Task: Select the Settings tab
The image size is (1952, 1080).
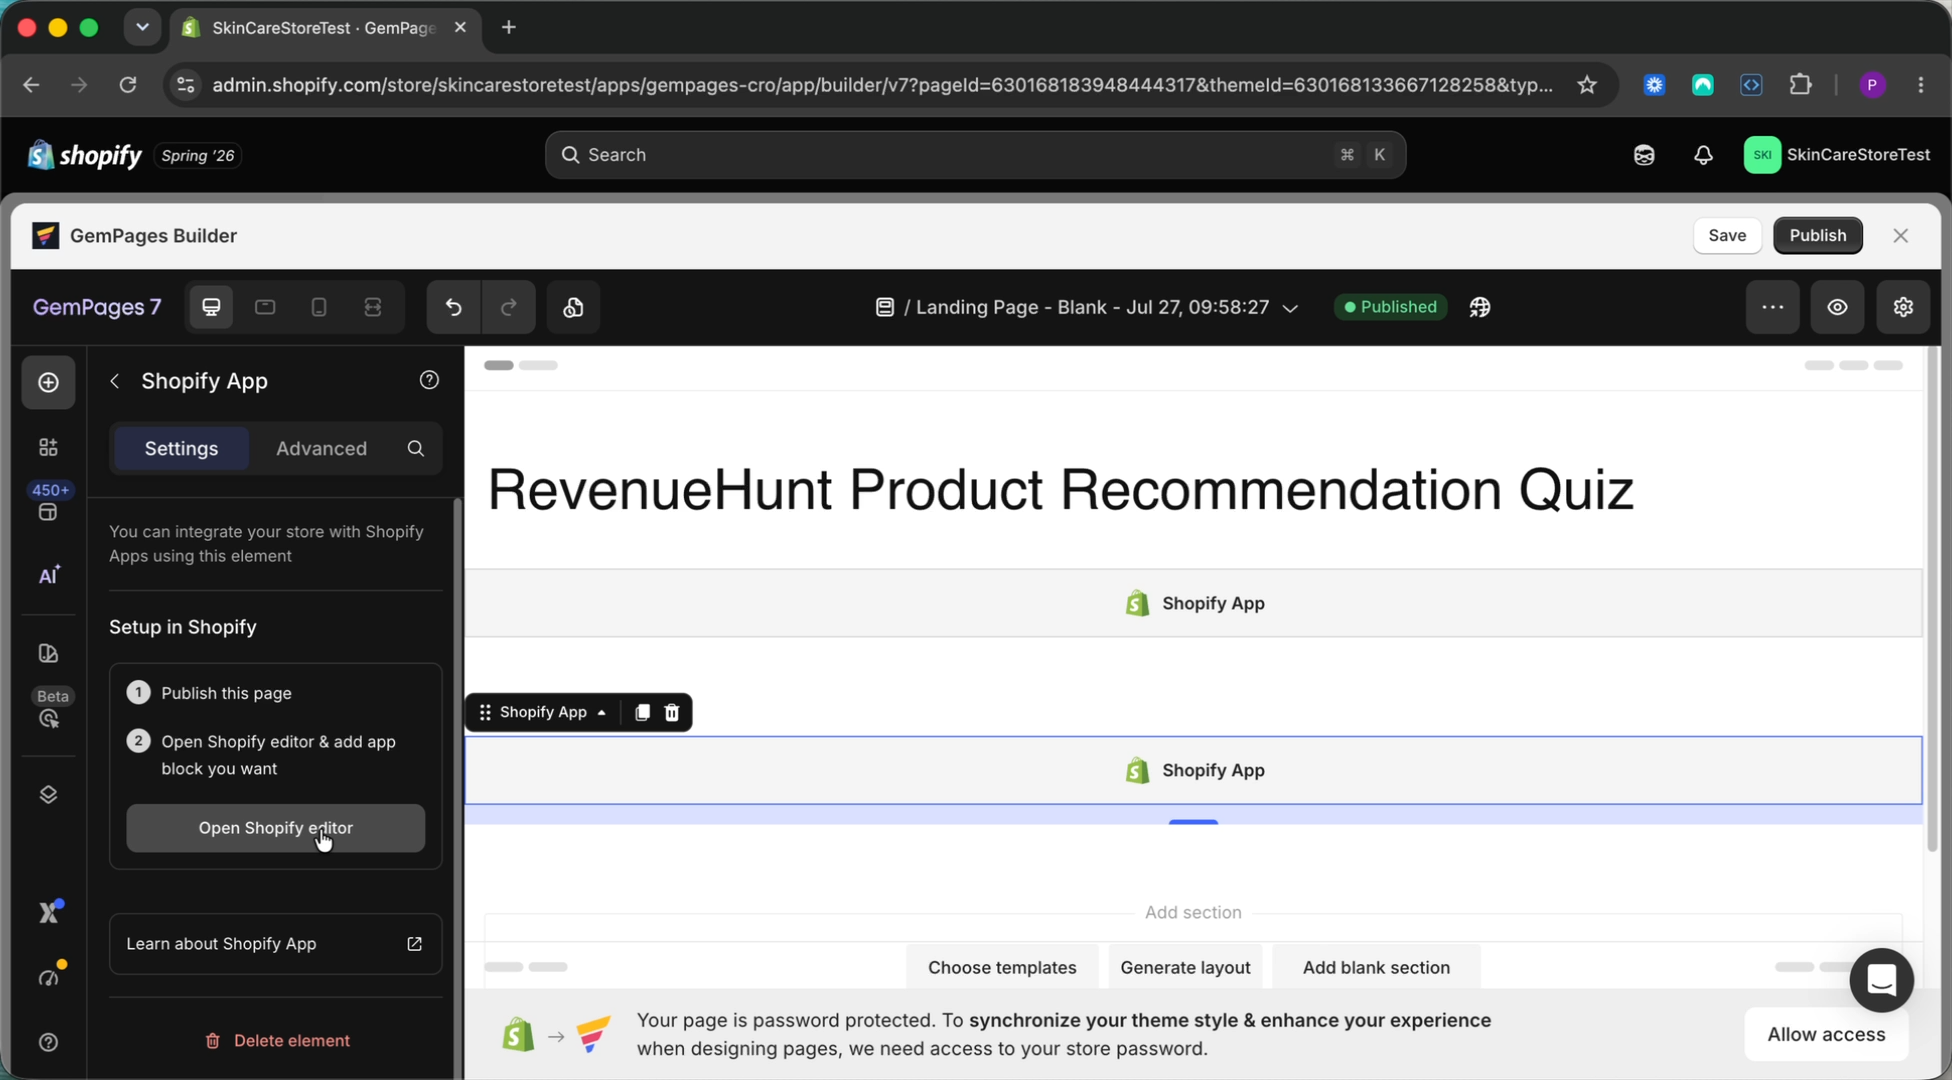Action: pyautogui.click(x=181, y=448)
